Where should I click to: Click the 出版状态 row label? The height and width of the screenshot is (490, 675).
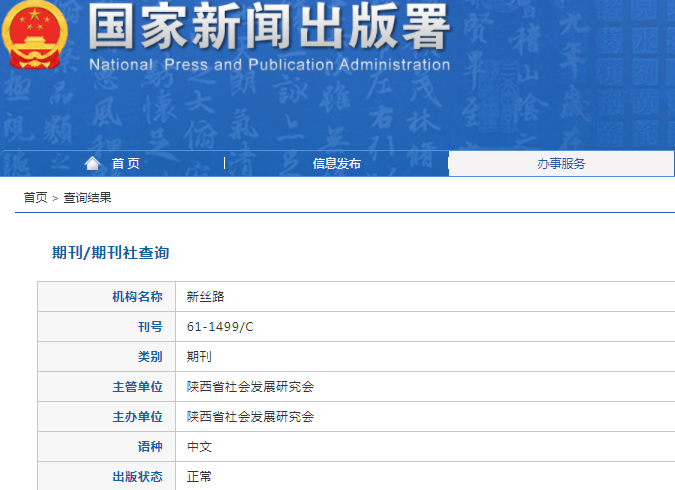(137, 477)
